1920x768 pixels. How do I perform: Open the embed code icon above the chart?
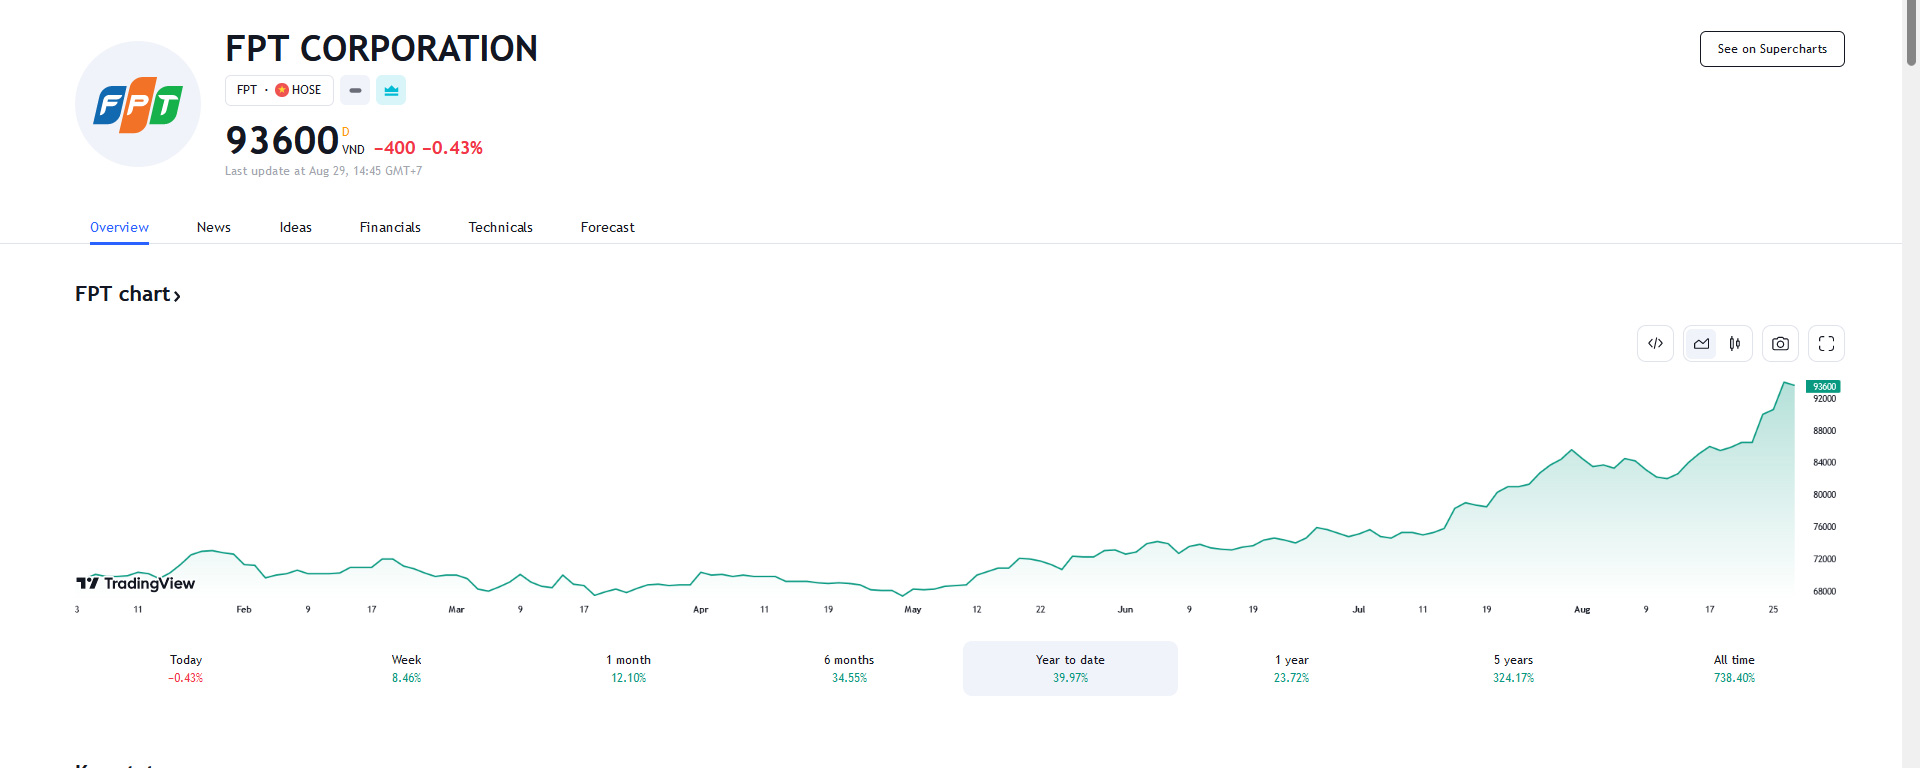[1655, 343]
